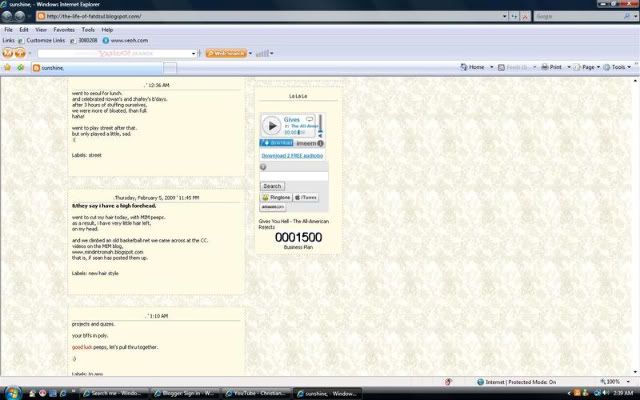
Task: Click the new hair style label link
Action: tap(103, 273)
